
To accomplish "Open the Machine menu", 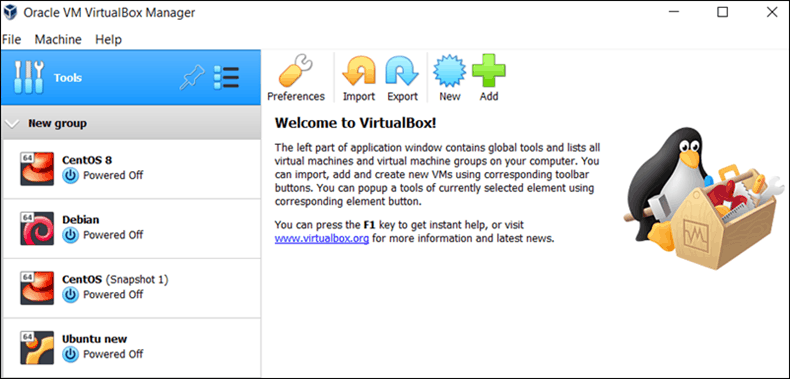I will [58, 39].
